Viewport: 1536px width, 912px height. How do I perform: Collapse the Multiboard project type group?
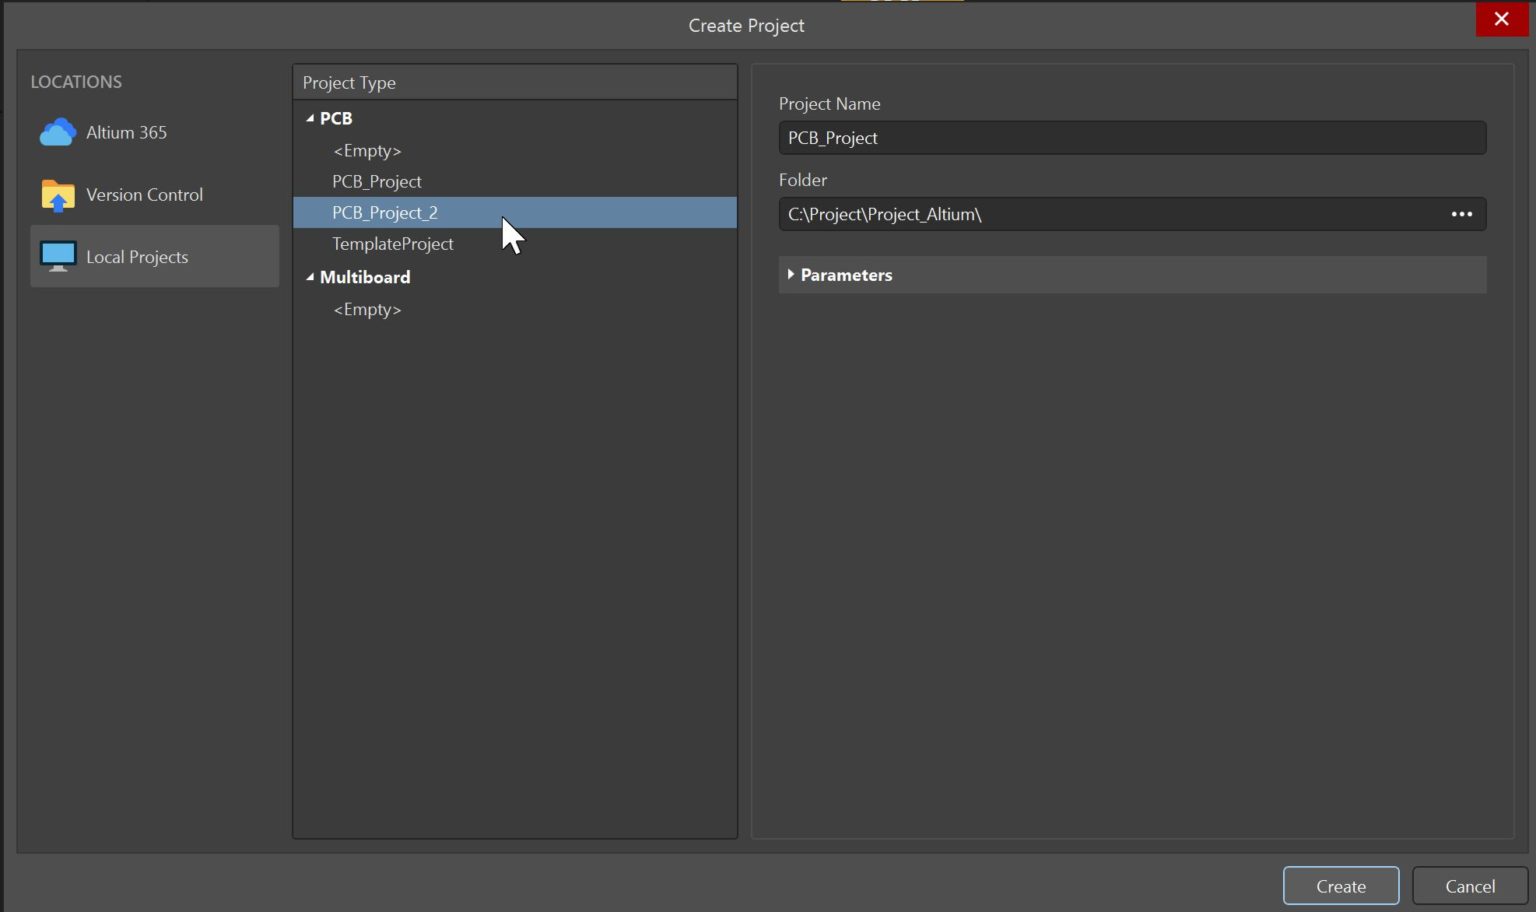click(x=310, y=277)
